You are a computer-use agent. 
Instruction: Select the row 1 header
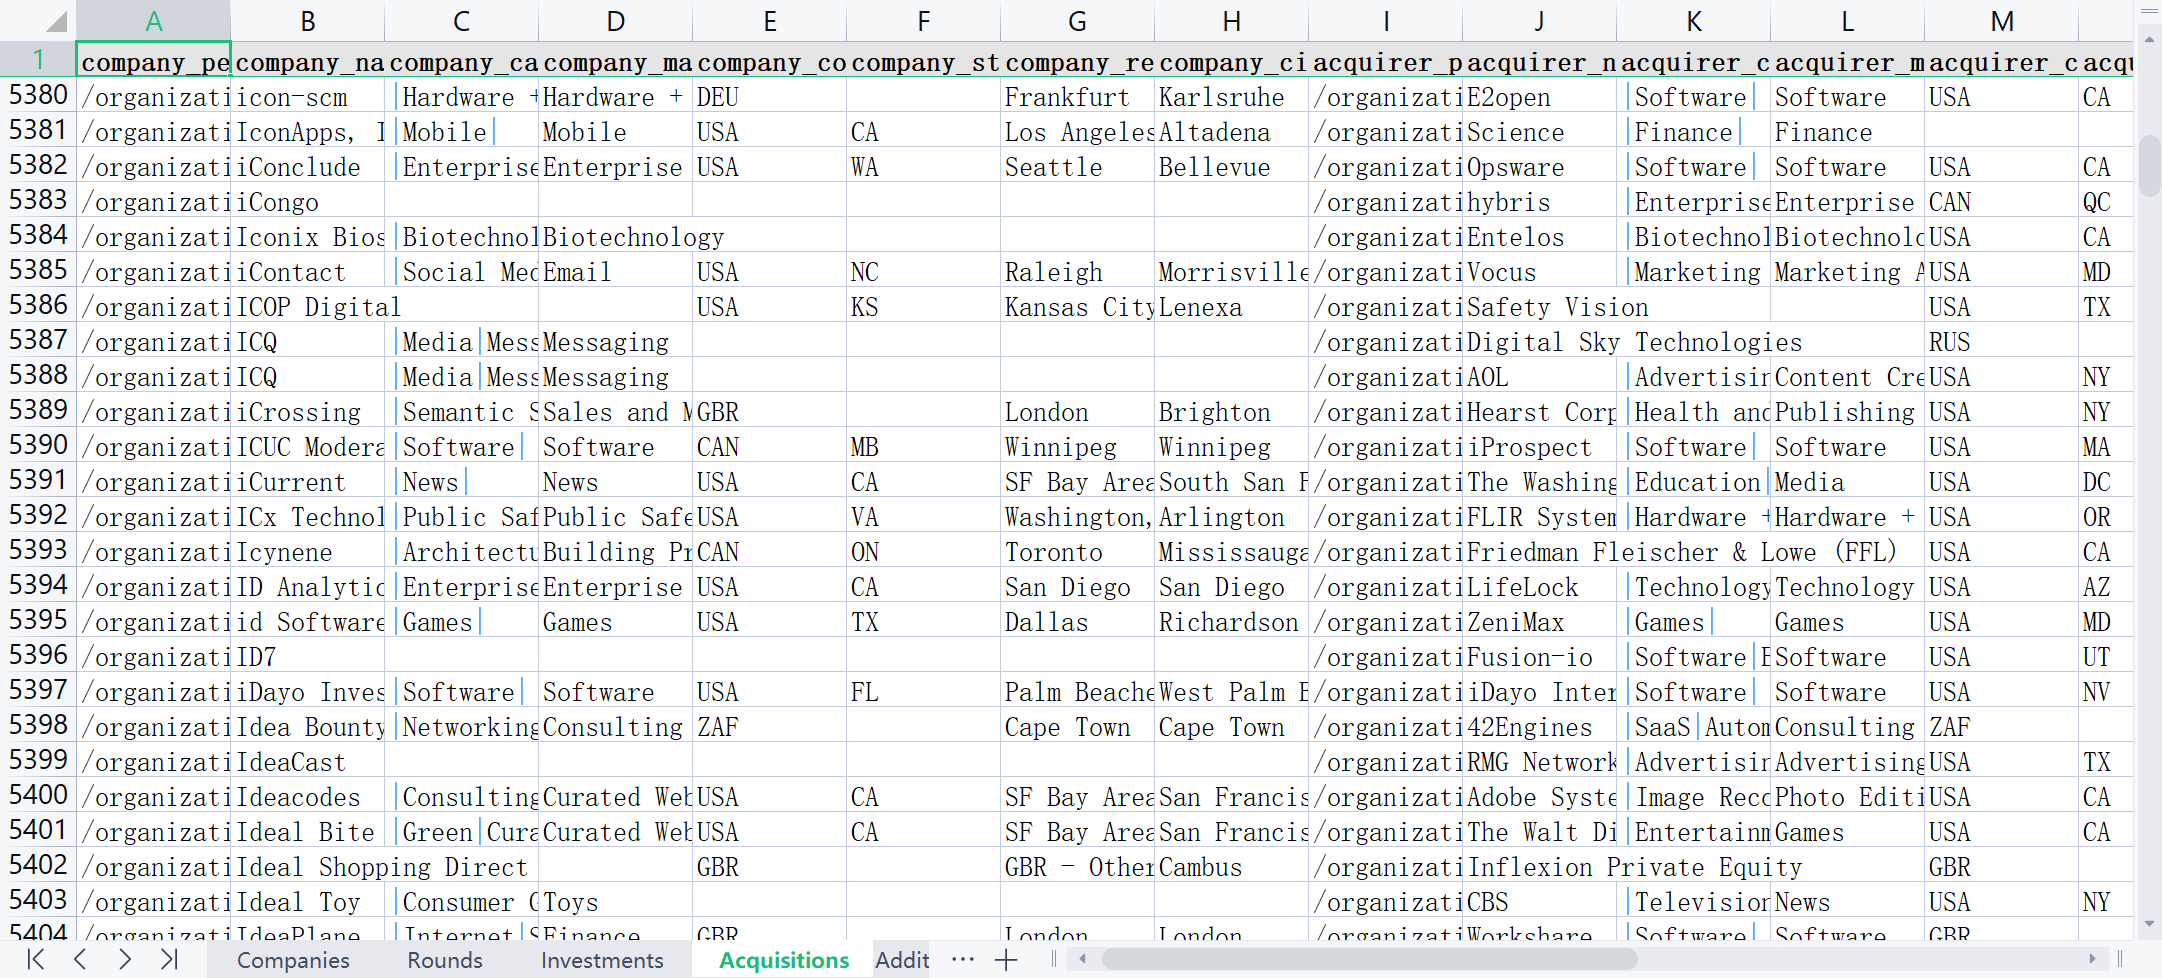(38, 60)
